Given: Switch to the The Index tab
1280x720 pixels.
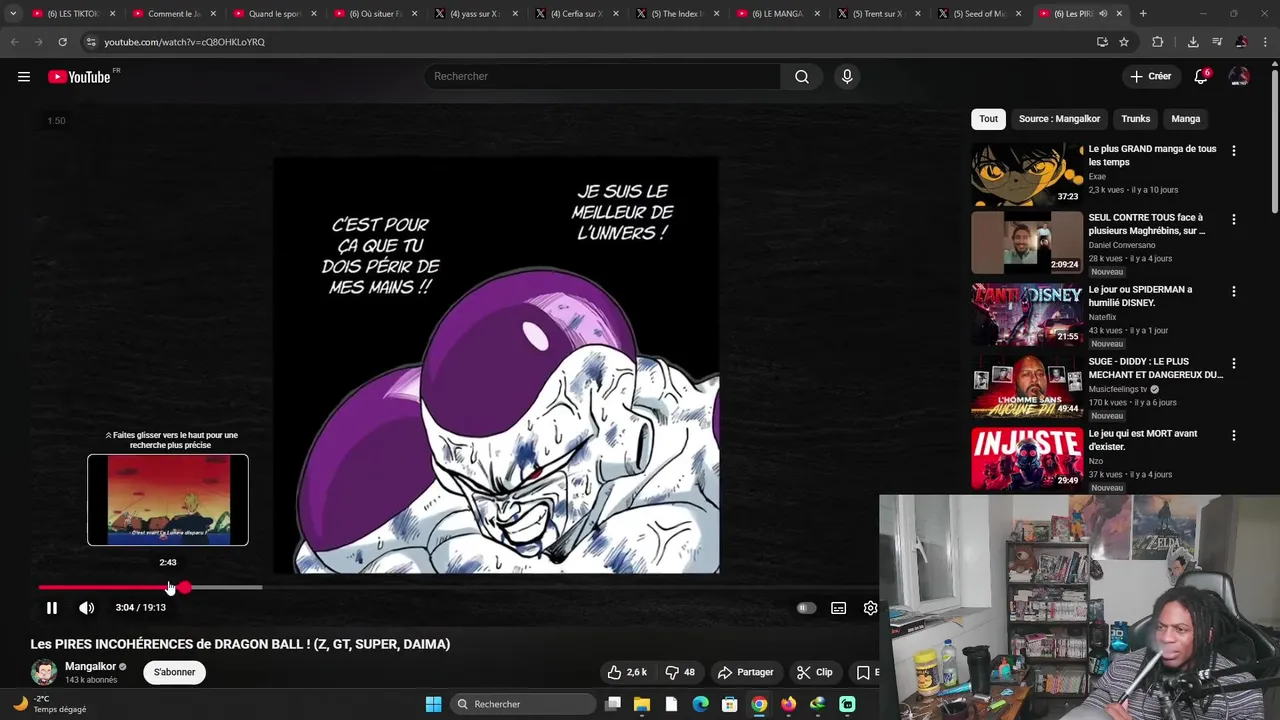Looking at the screenshot, I should point(676,14).
